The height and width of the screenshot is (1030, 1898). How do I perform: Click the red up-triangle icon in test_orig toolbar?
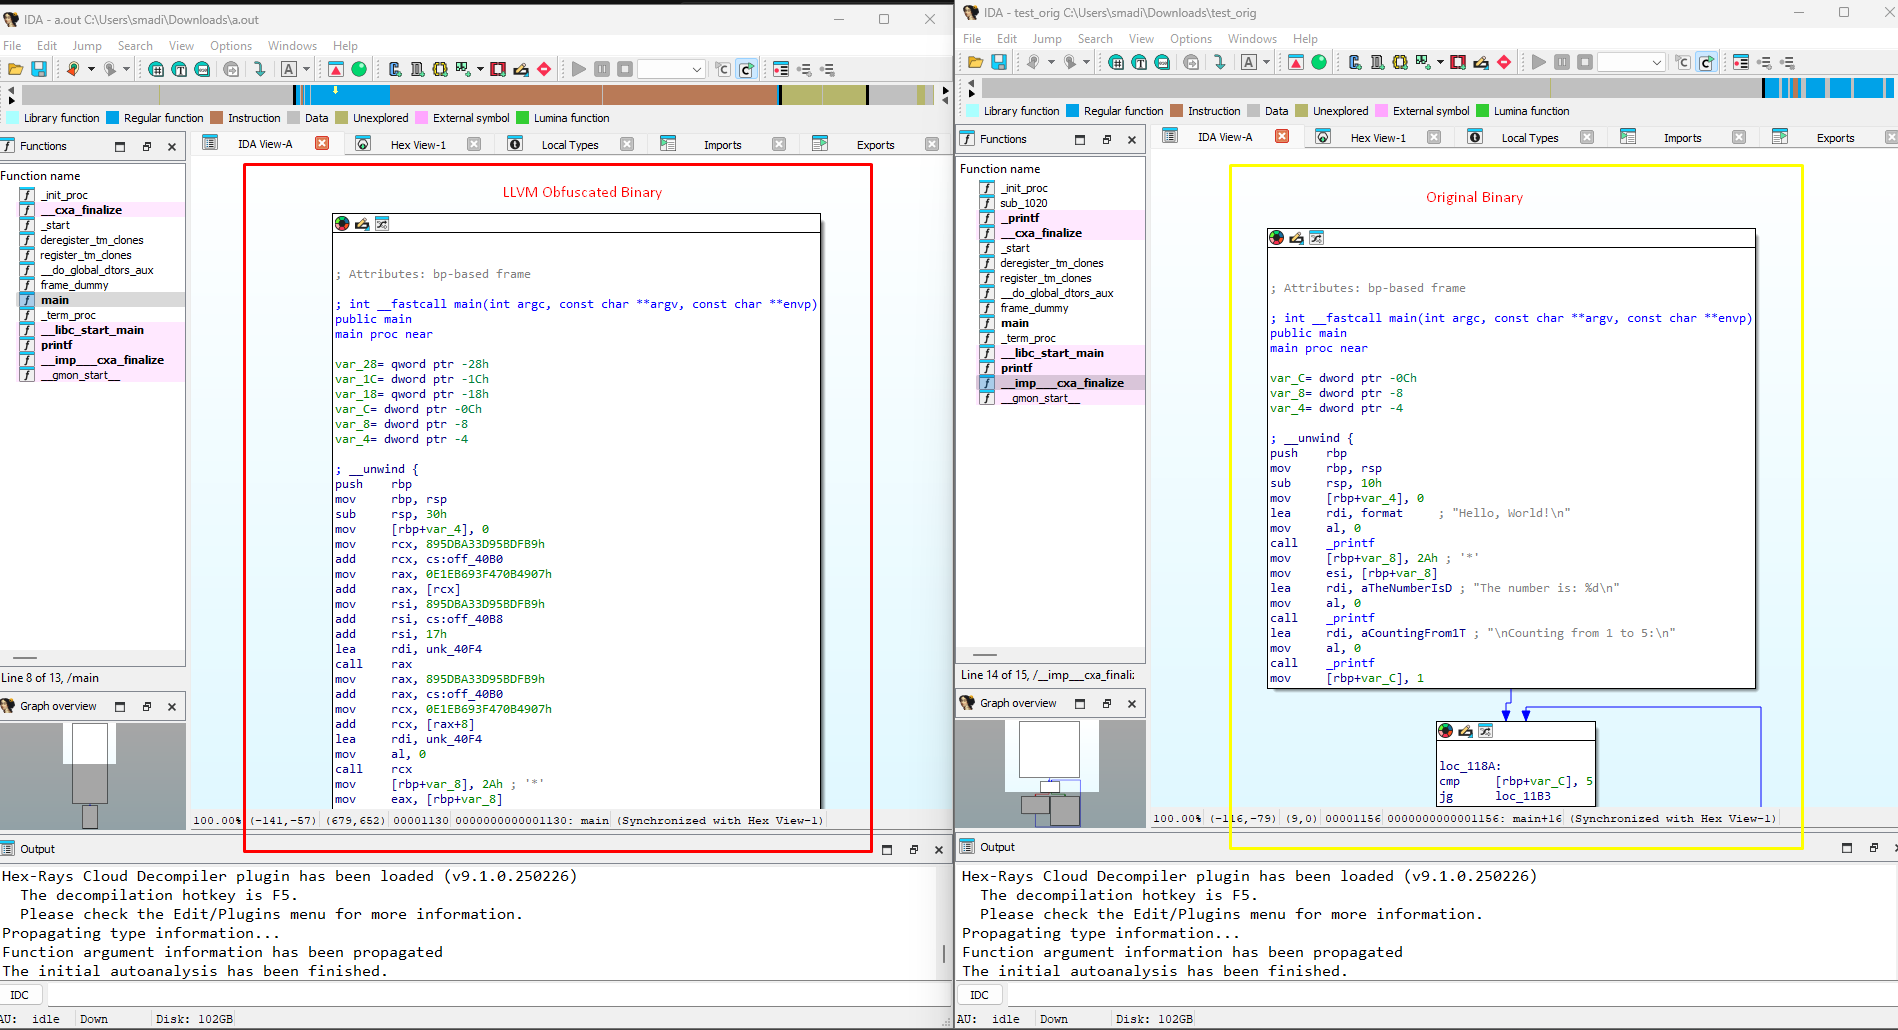click(1296, 62)
